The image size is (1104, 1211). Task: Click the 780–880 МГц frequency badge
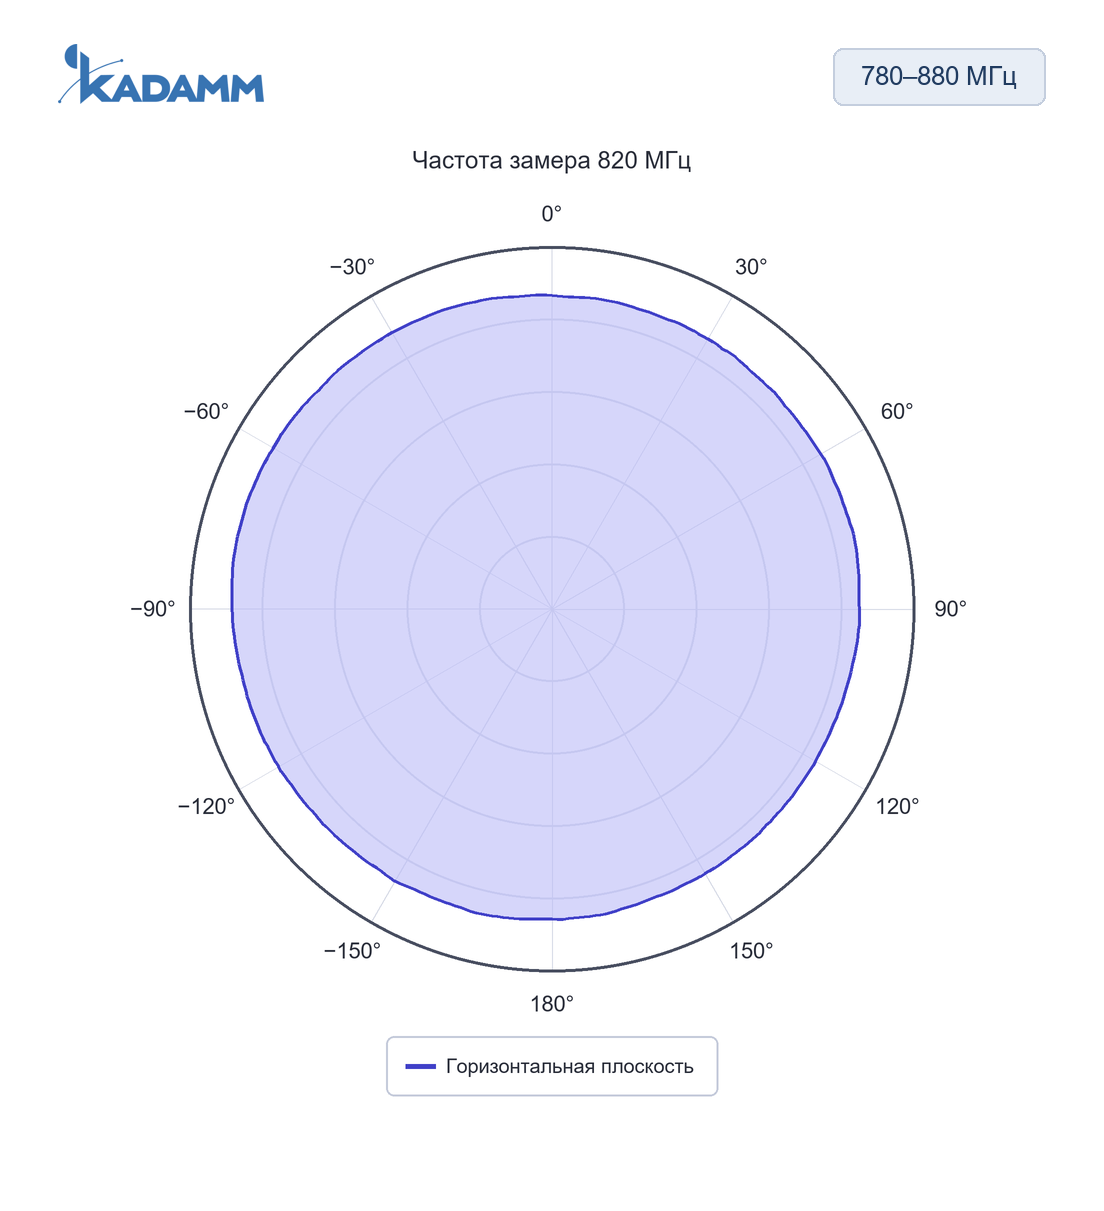tap(939, 77)
